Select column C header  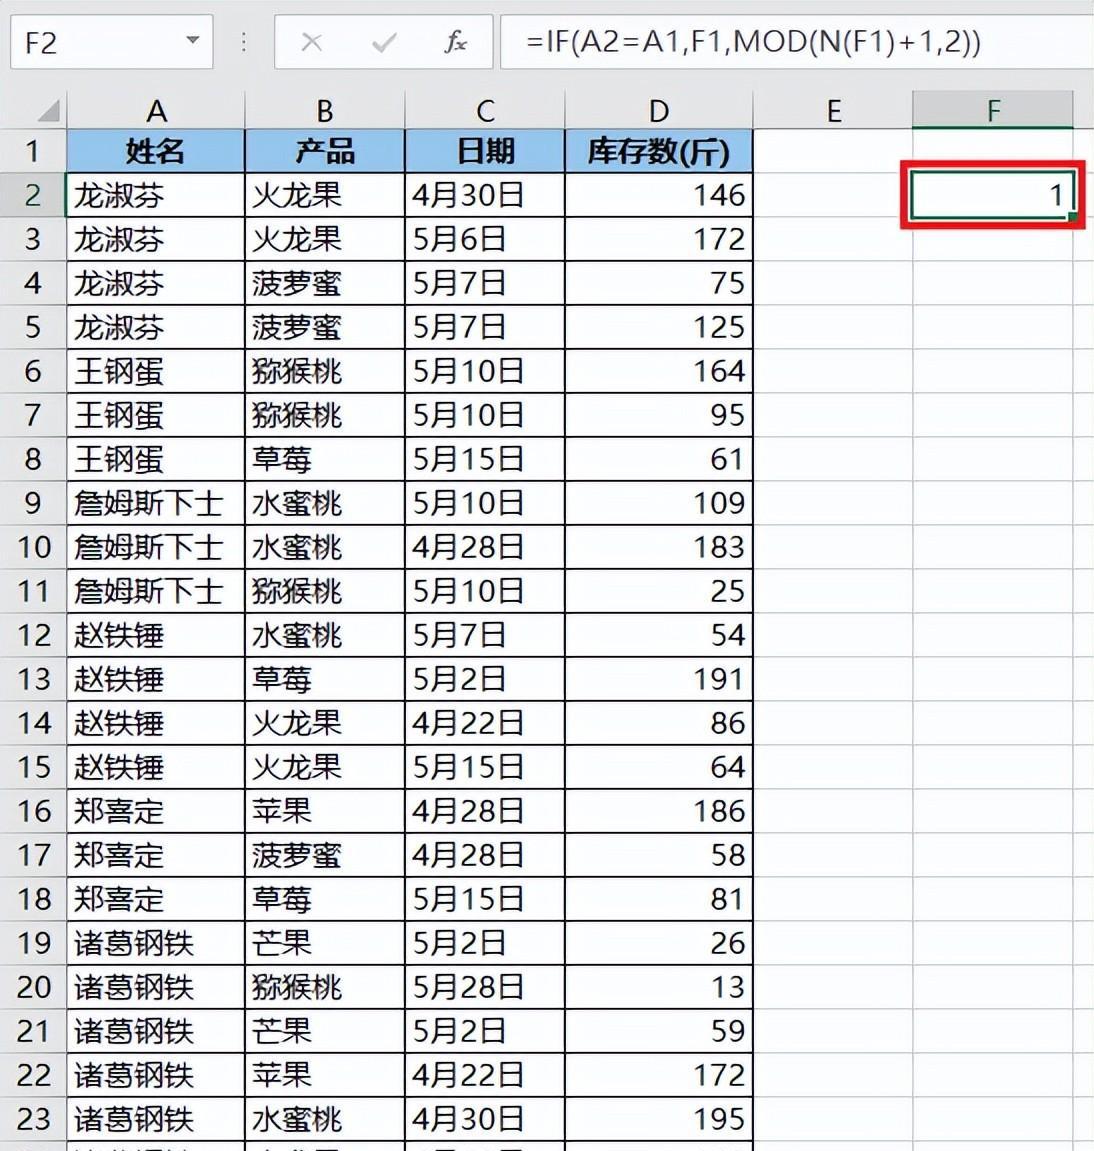coord(485,111)
